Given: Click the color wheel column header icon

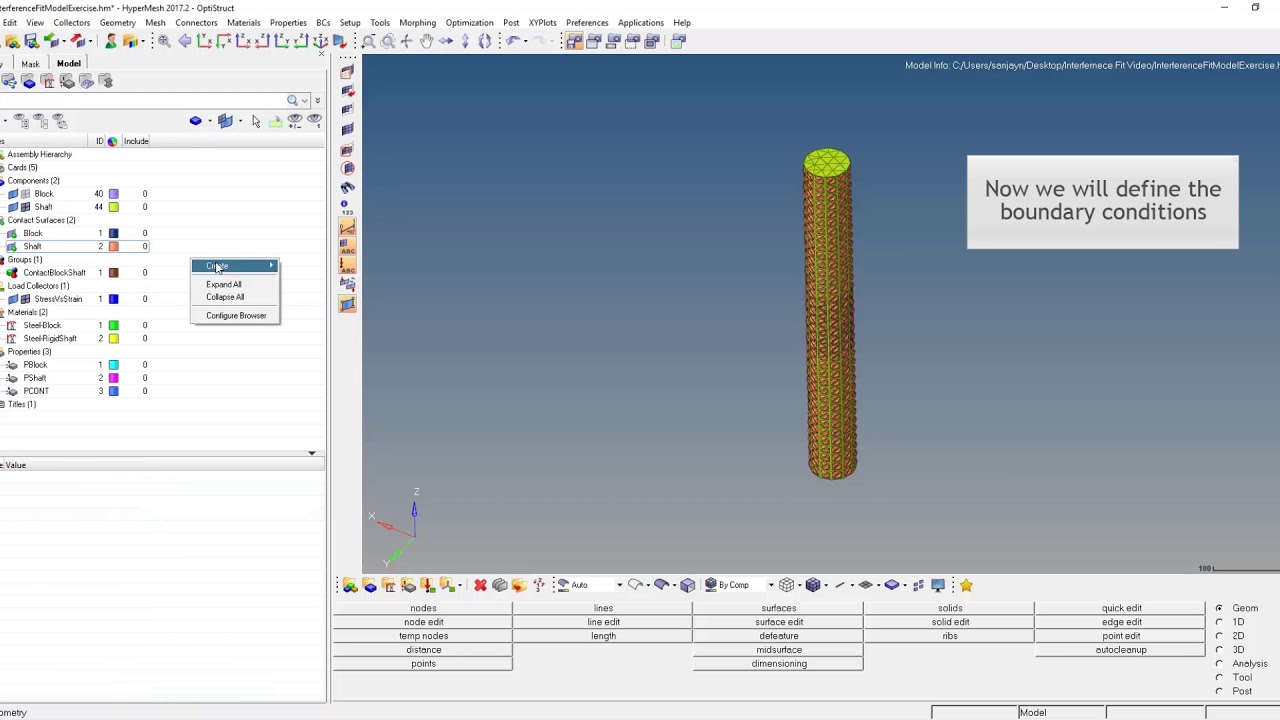Looking at the screenshot, I should click(x=112, y=141).
